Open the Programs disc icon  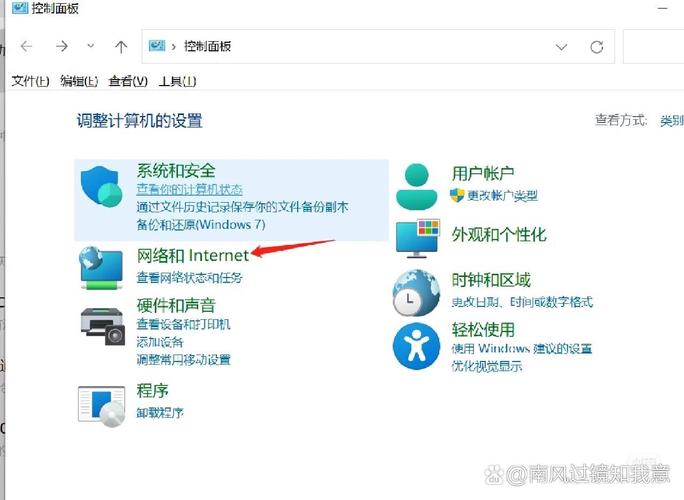point(102,406)
